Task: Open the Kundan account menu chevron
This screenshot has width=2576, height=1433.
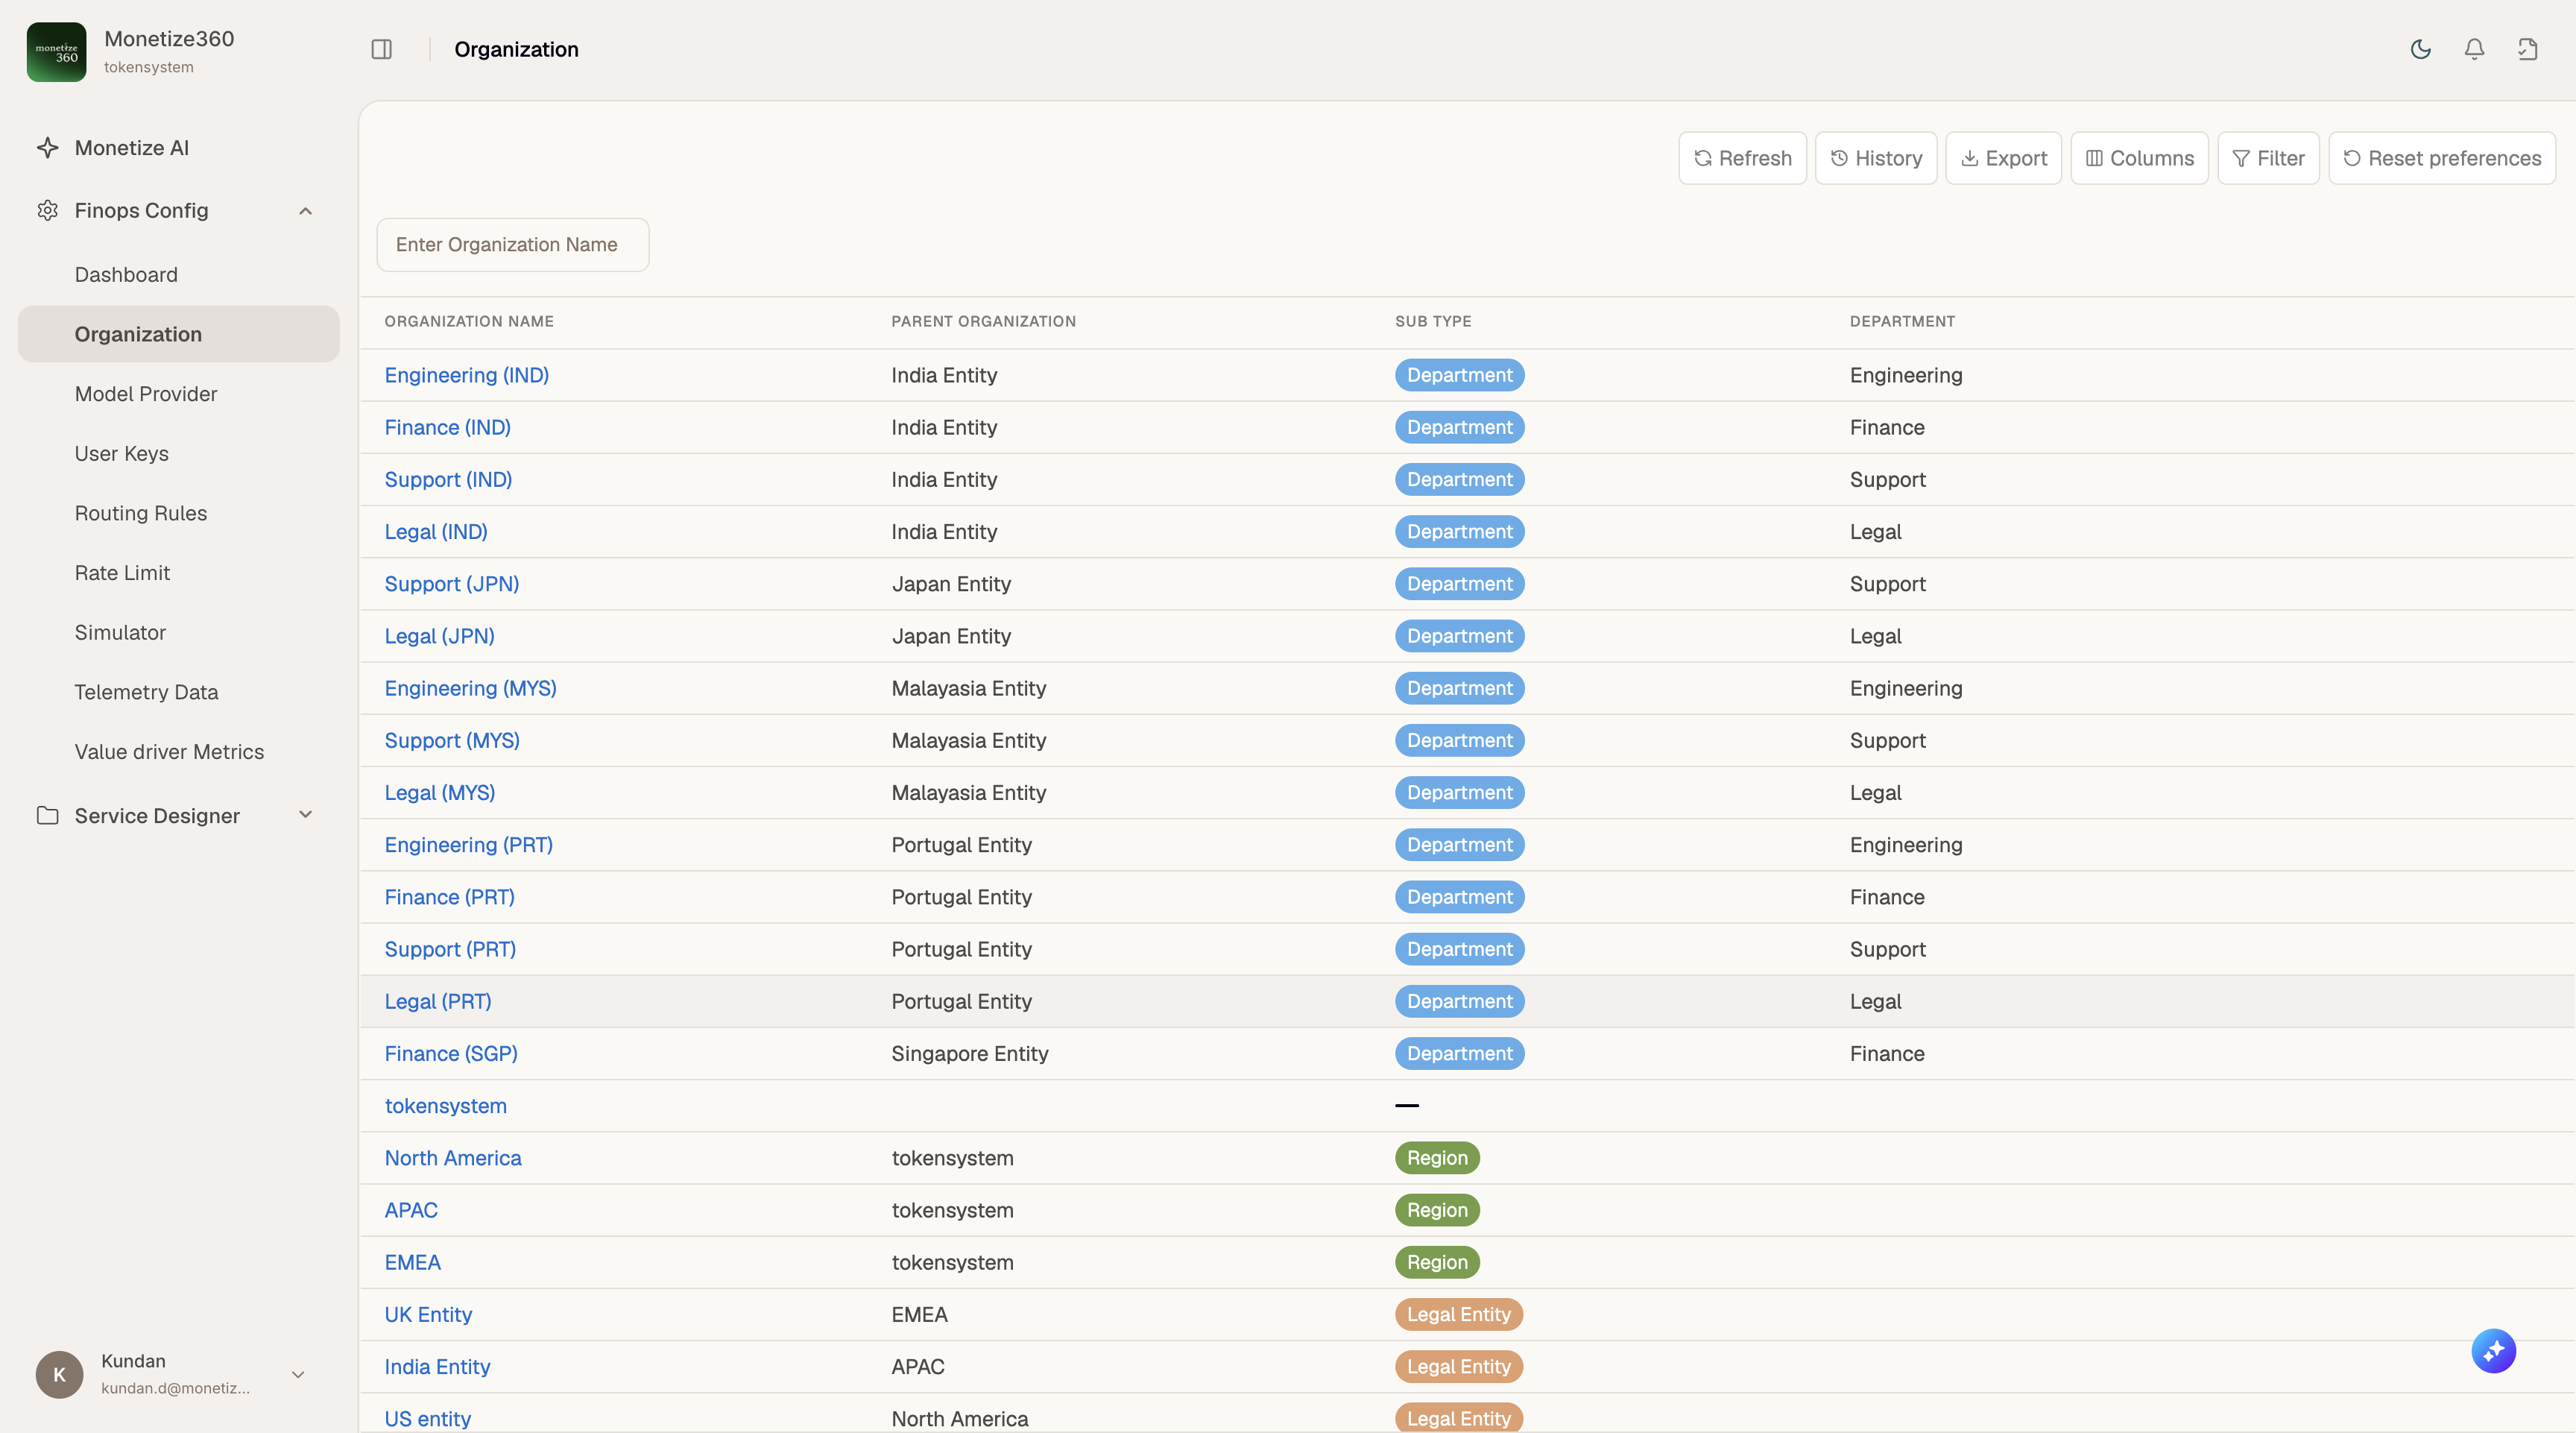Action: (x=298, y=1374)
